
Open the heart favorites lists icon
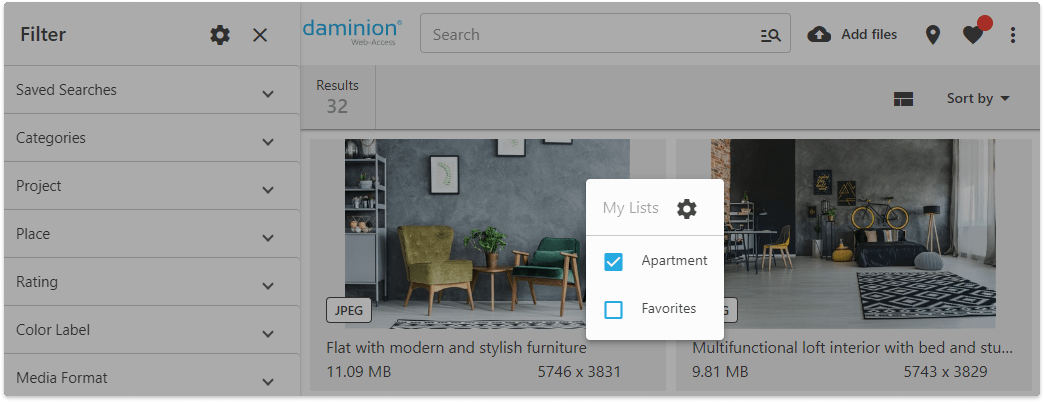pyautogui.click(x=973, y=35)
